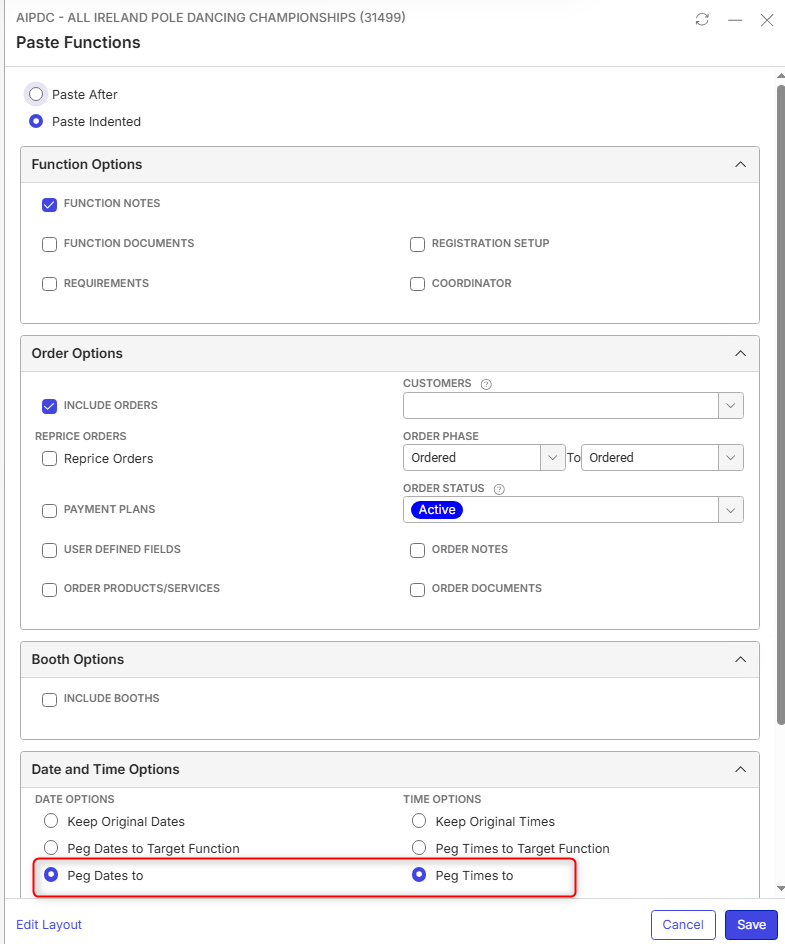This screenshot has width=785, height=944.
Task: Enable the Payment Plans checkbox
Action: (x=49, y=511)
